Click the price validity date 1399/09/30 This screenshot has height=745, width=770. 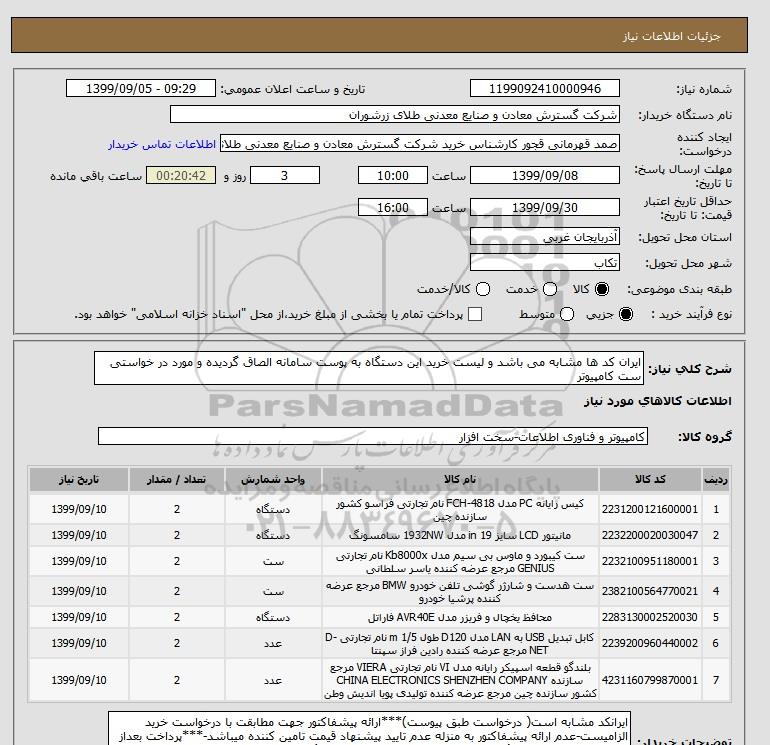pos(545,207)
